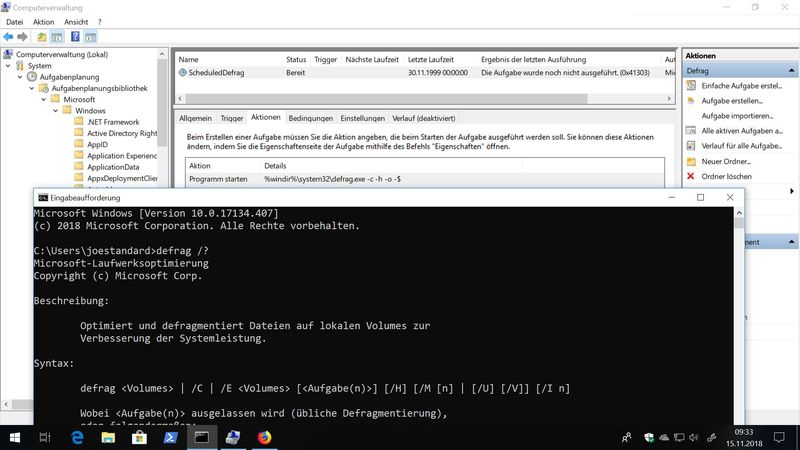Select the .NET Framework folder
The height and width of the screenshot is (450, 800).
coord(113,122)
